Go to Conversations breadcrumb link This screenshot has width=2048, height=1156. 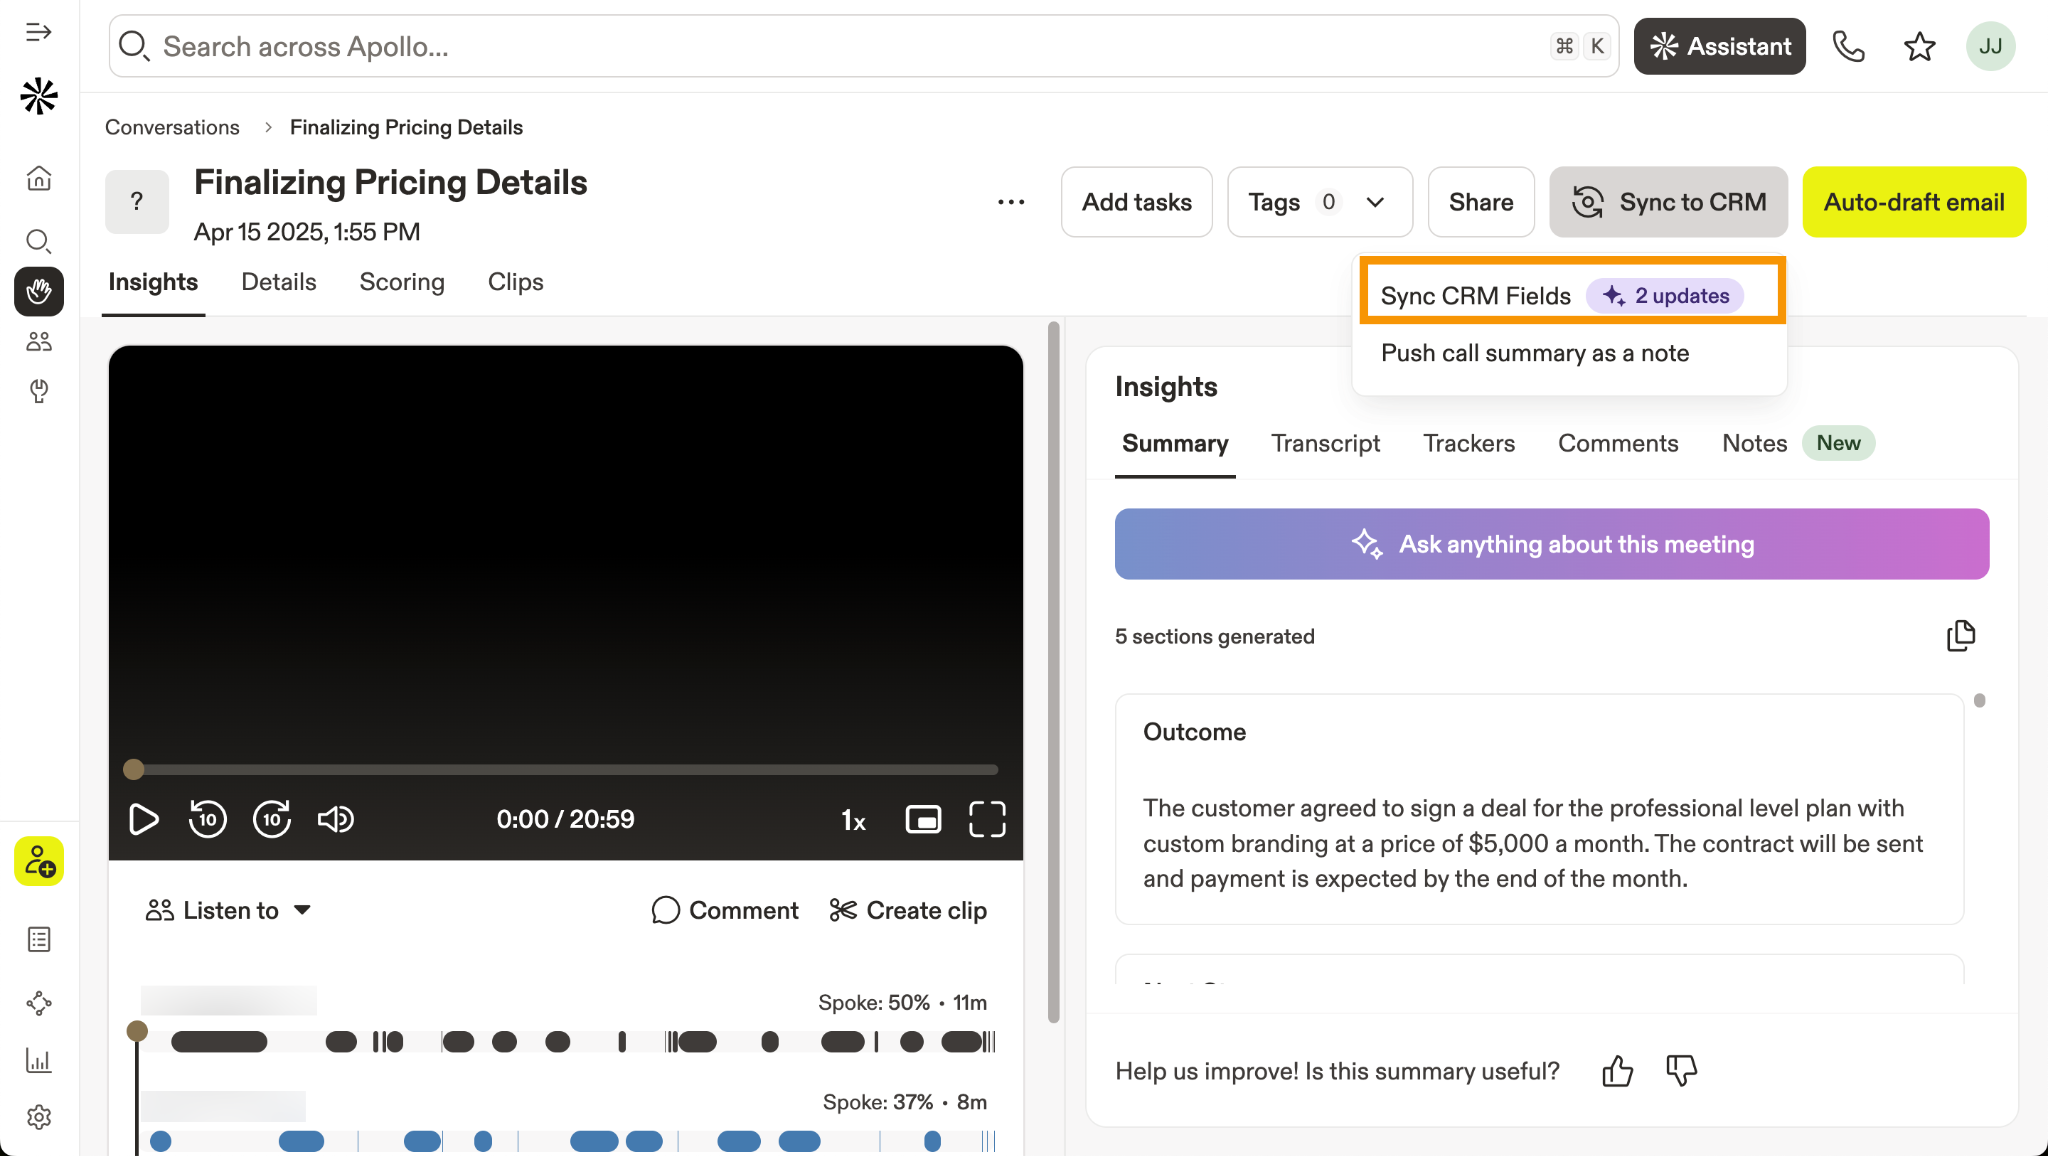(172, 127)
